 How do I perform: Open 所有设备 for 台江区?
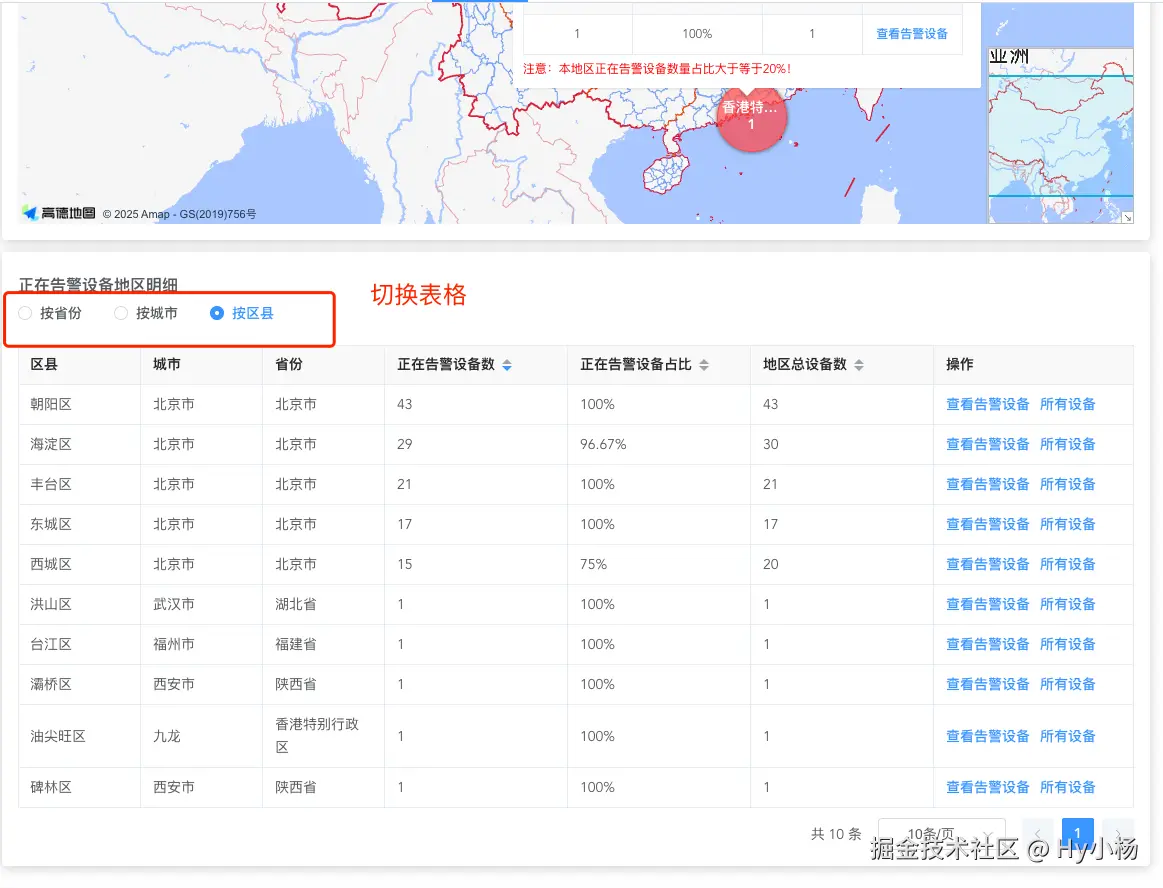(x=1067, y=645)
